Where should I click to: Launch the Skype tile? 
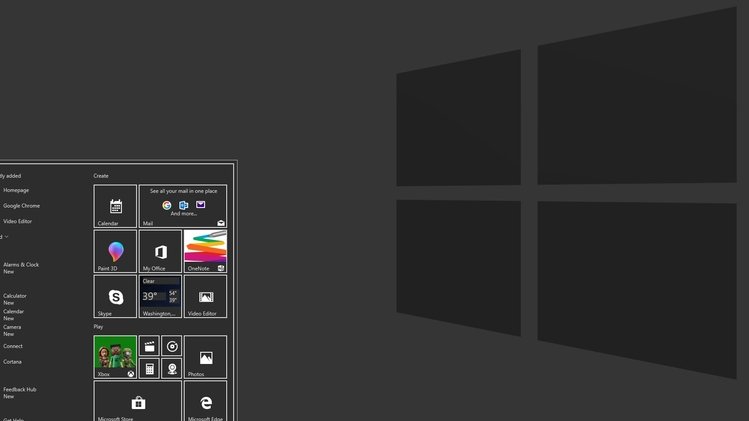(x=115, y=296)
